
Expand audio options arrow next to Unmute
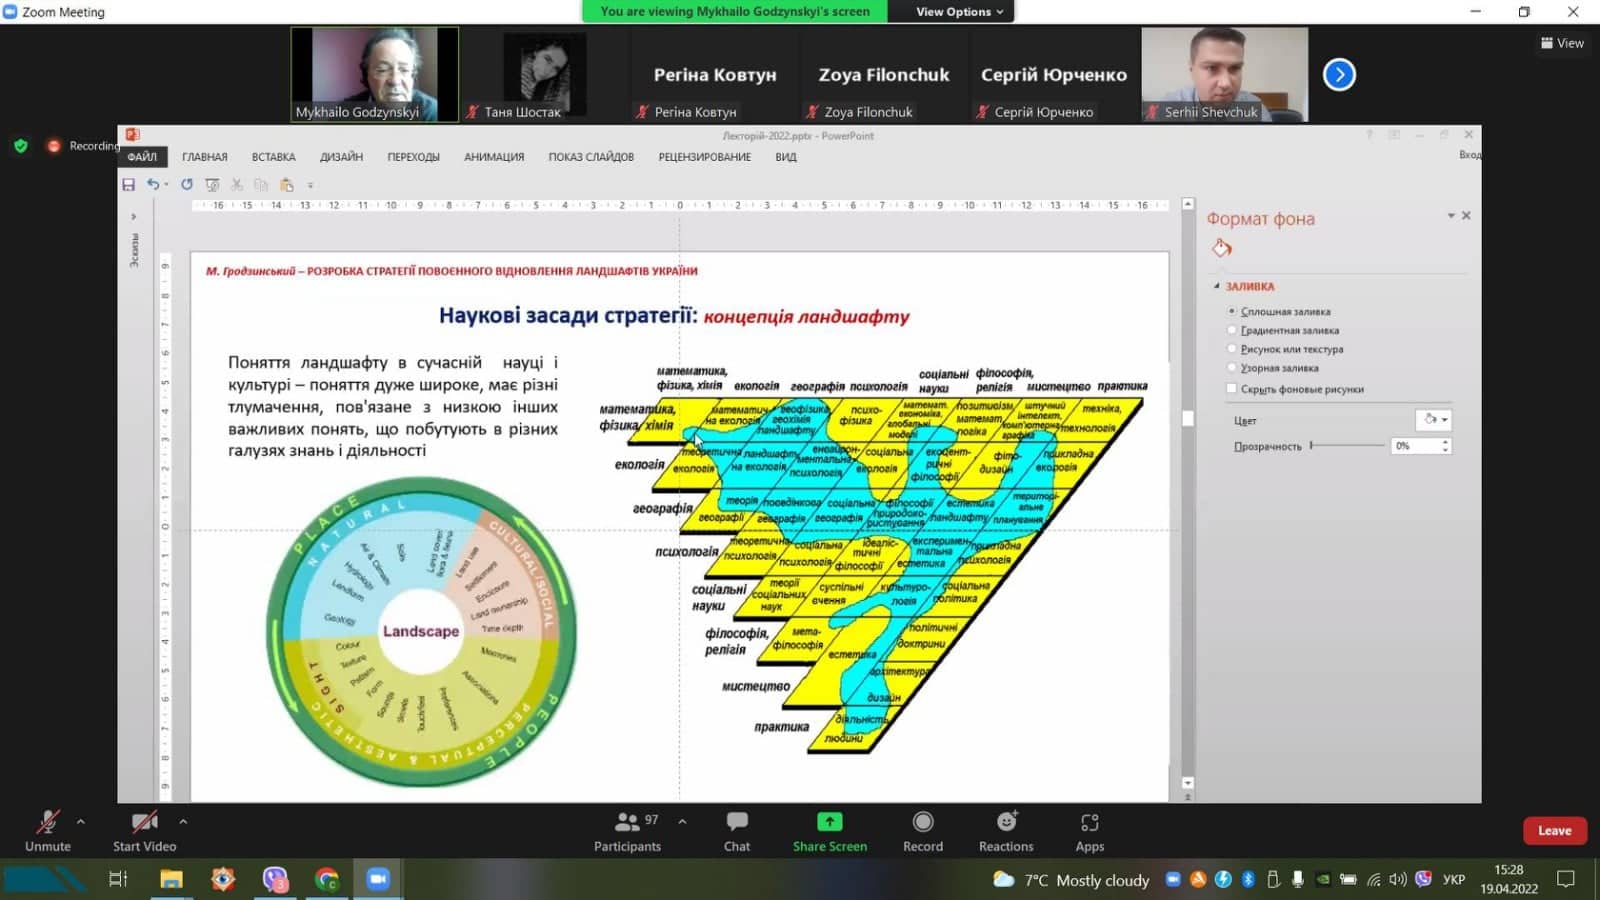tap(81, 822)
